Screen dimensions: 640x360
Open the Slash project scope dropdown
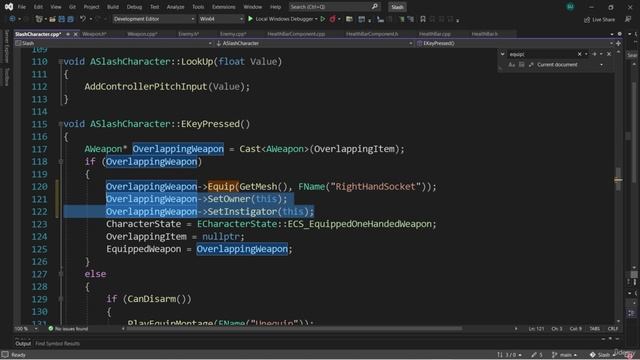coord(114,43)
